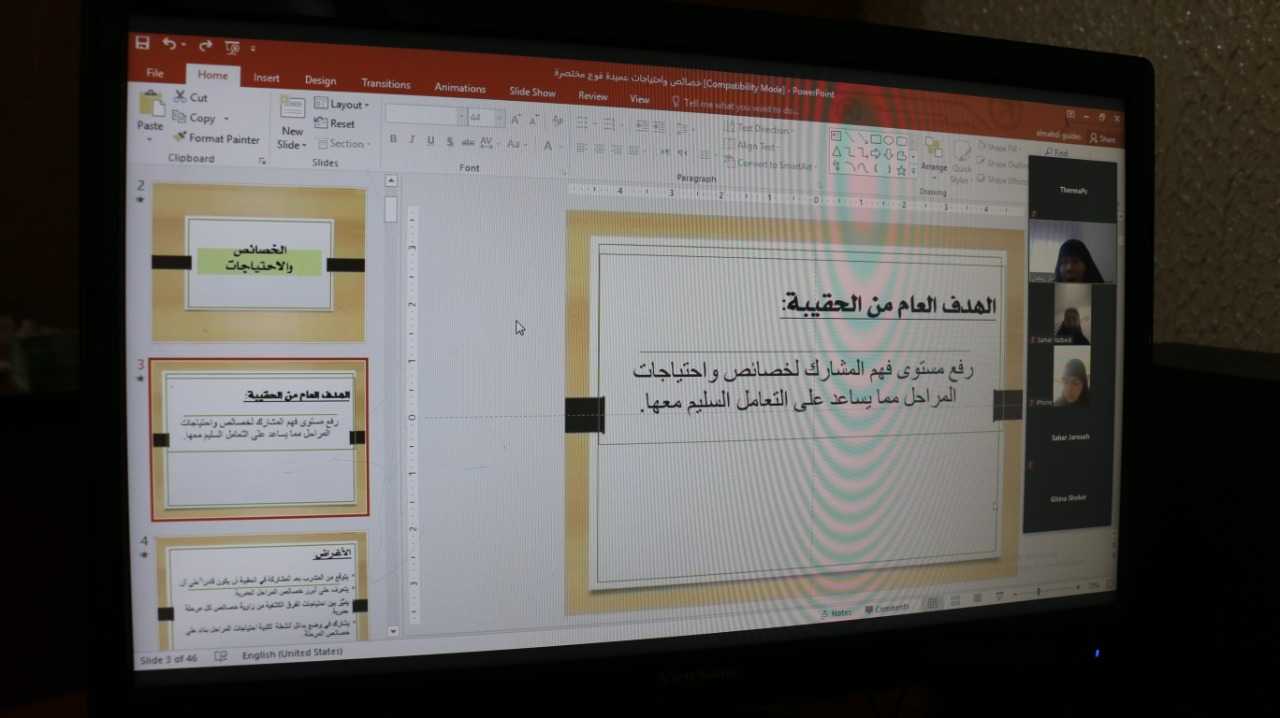
Task: Open the Layout dropdown
Action: (343, 104)
